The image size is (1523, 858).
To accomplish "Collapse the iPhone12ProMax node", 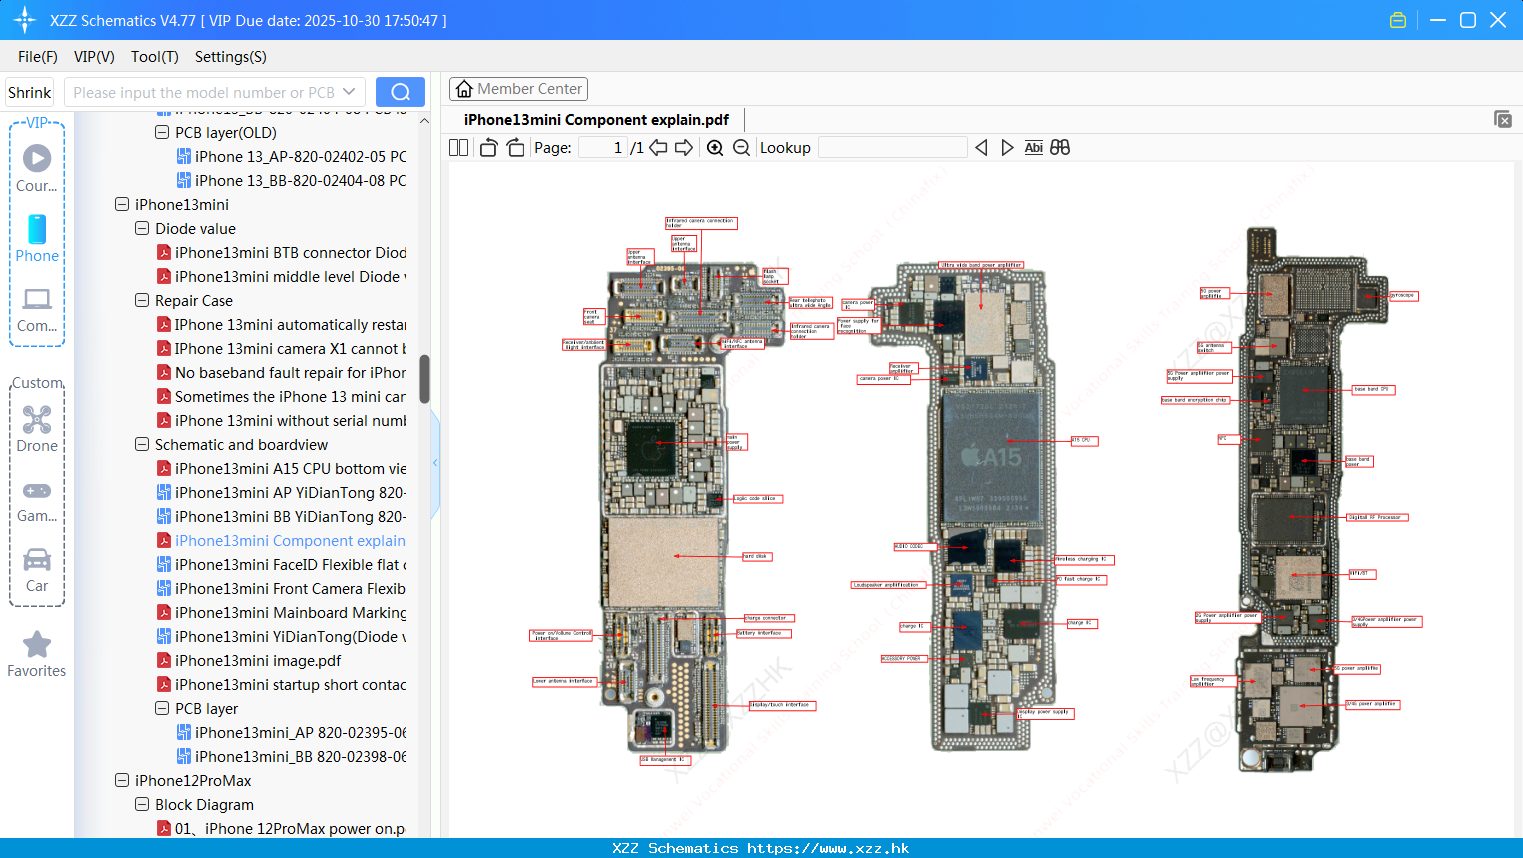I will pos(122,780).
